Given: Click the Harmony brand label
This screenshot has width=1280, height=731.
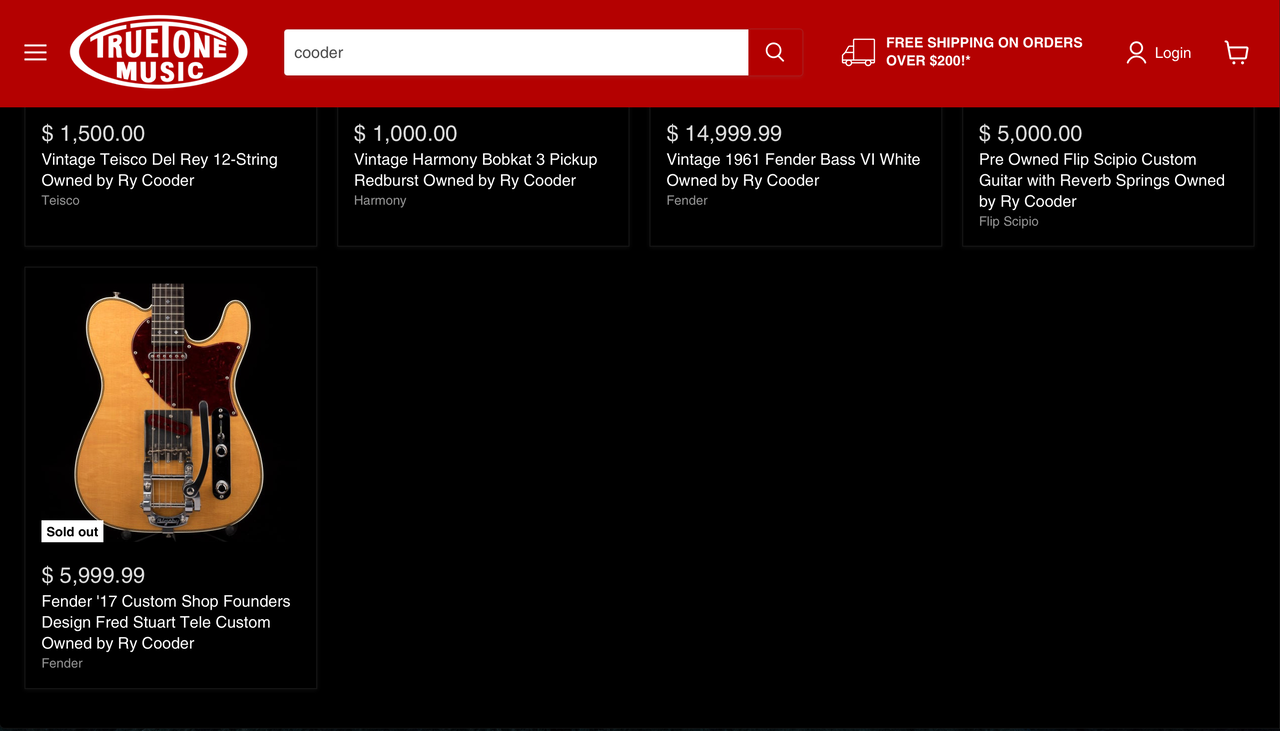Looking at the screenshot, I should click(x=380, y=201).
